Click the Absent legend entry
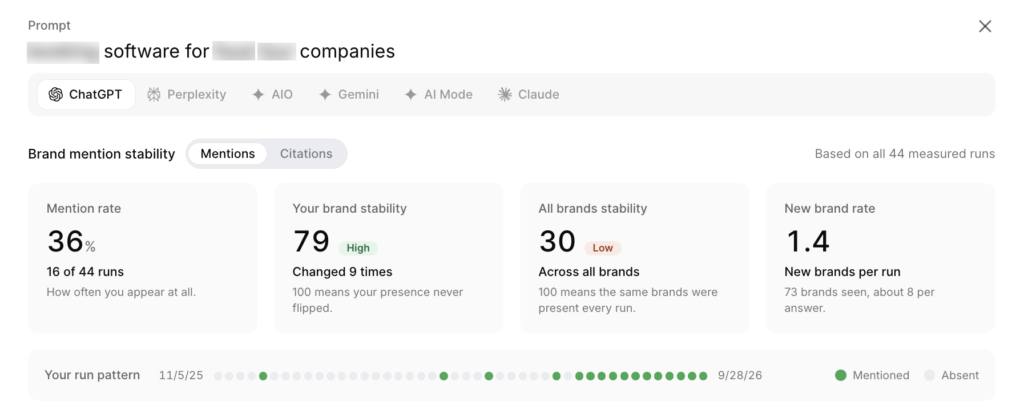The image size is (1024, 414). pyautogui.click(x=952, y=375)
